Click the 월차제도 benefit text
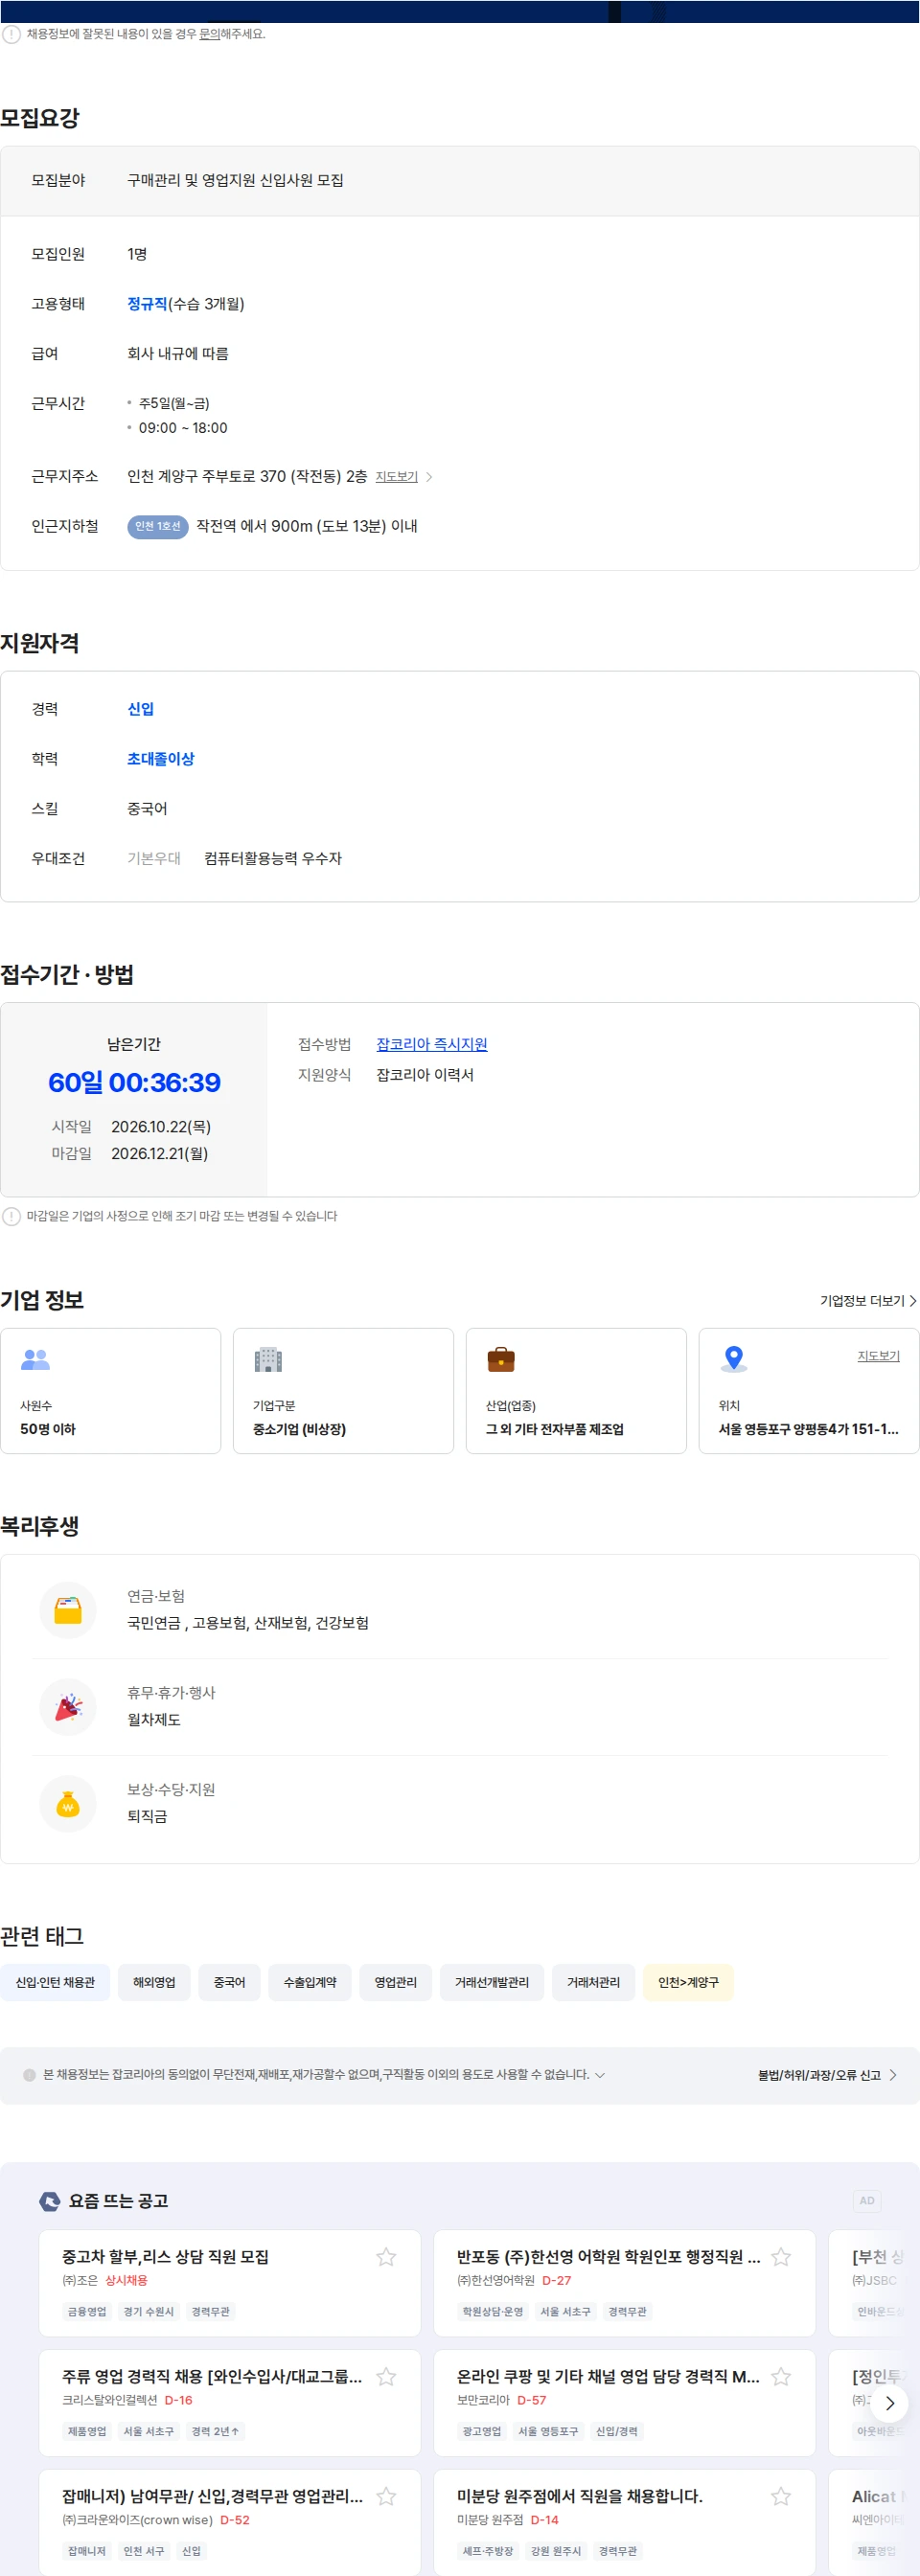This screenshot has width=920, height=2576. tap(154, 1721)
